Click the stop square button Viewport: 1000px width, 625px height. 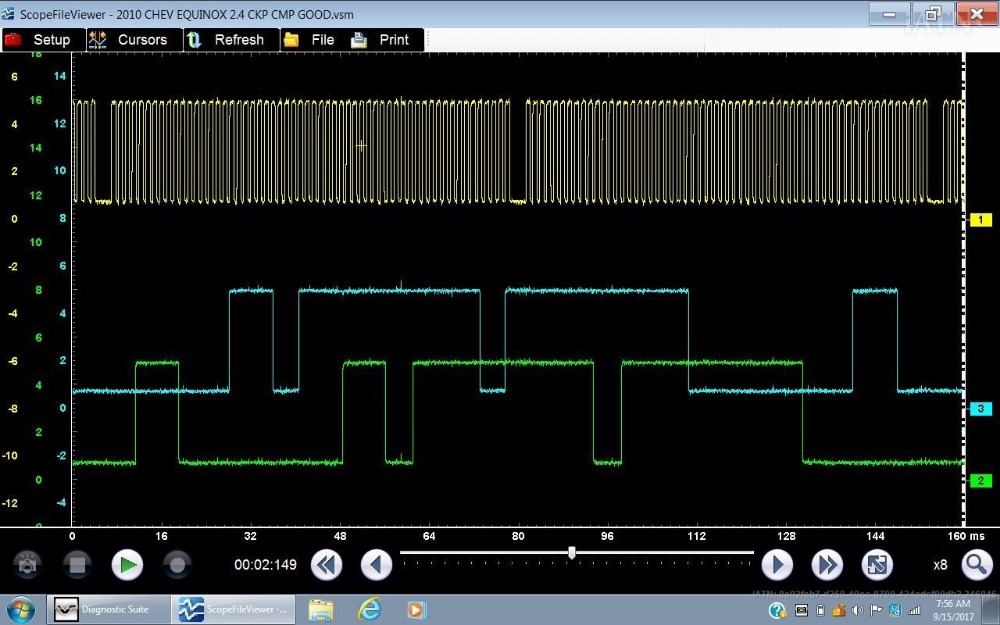pos(77,565)
